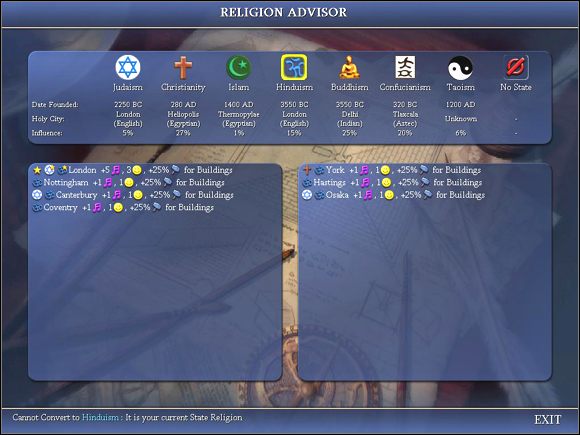Select the No State religion icon
Screen dimensions: 580x435
[x=516, y=67]
